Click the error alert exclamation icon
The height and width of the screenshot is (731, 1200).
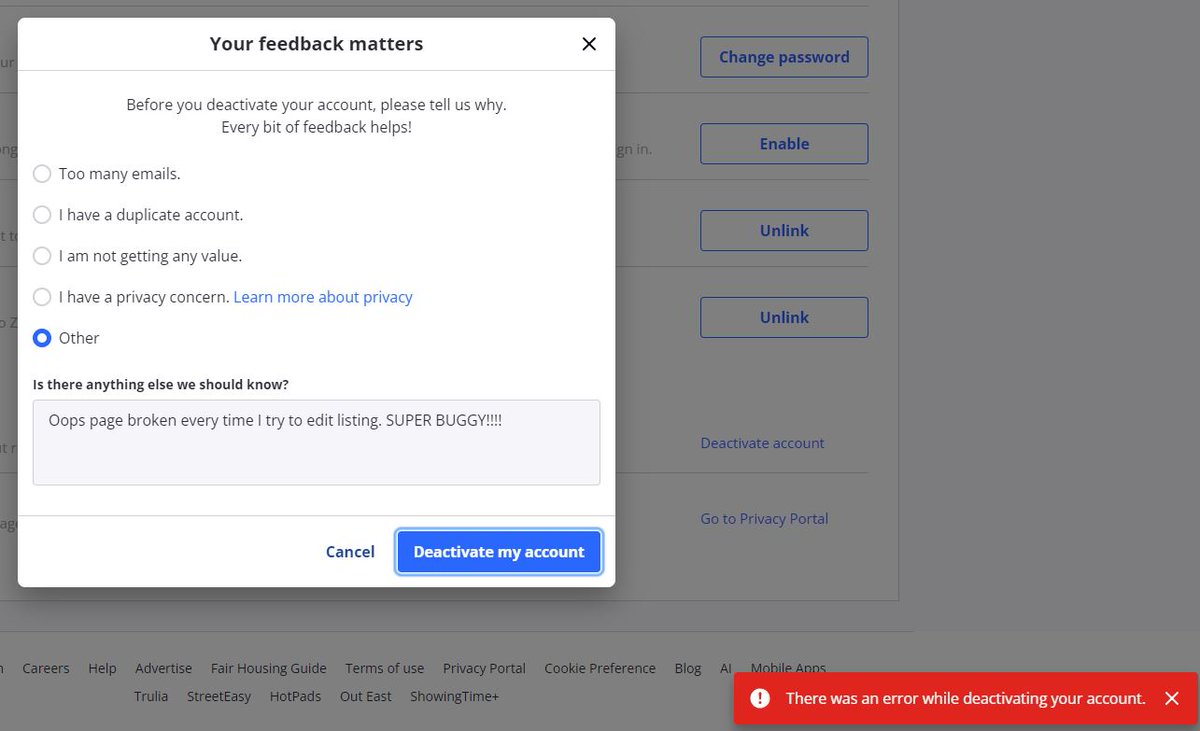760,699
